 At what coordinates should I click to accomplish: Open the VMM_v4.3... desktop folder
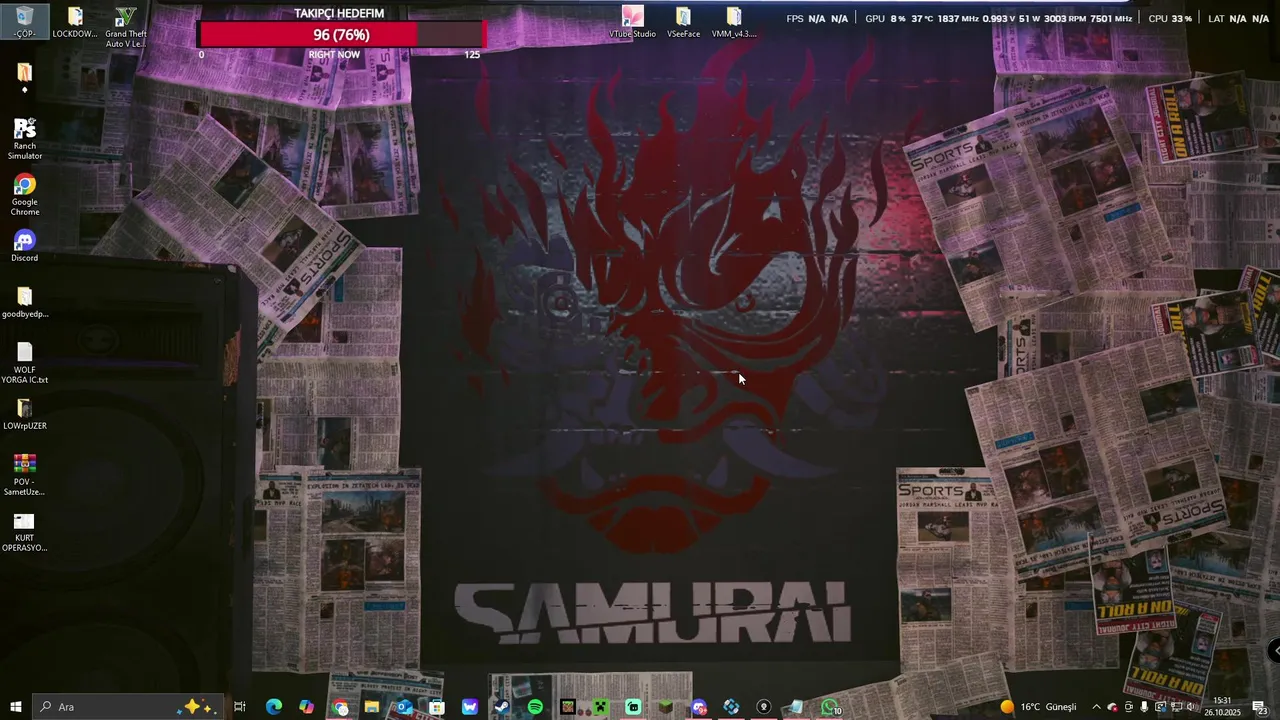coord(734,22)
